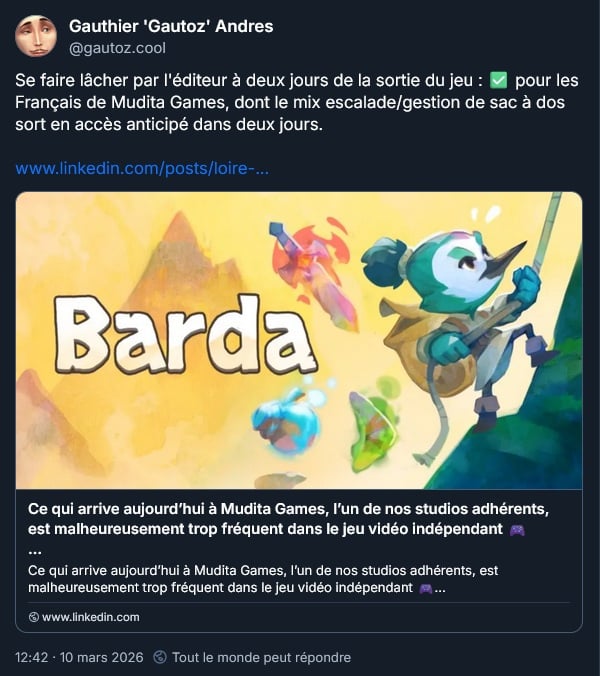Viewport: 600px width, 676px height.
Task: Click the timestamp 12:42 · 10 mars 2026
Action: pos(79,657)
